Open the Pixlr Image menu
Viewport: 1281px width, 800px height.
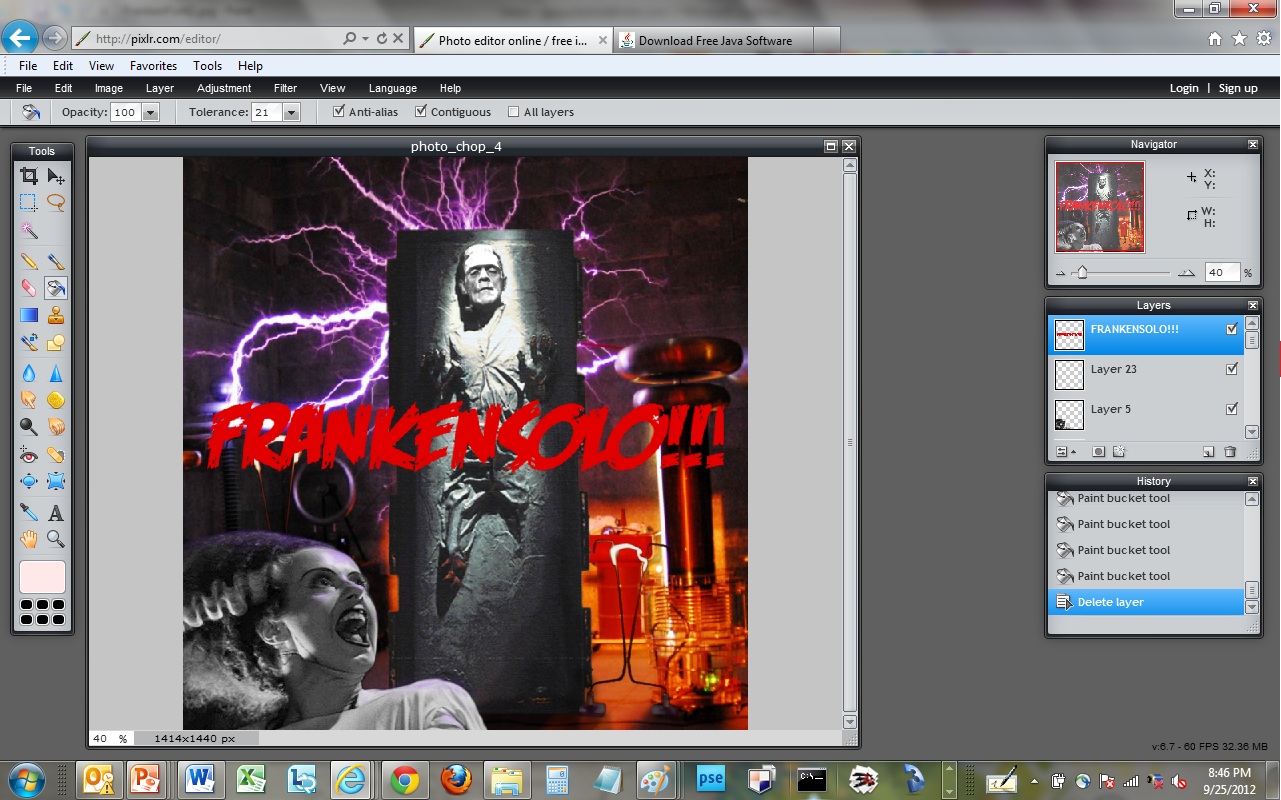point(109,88)
